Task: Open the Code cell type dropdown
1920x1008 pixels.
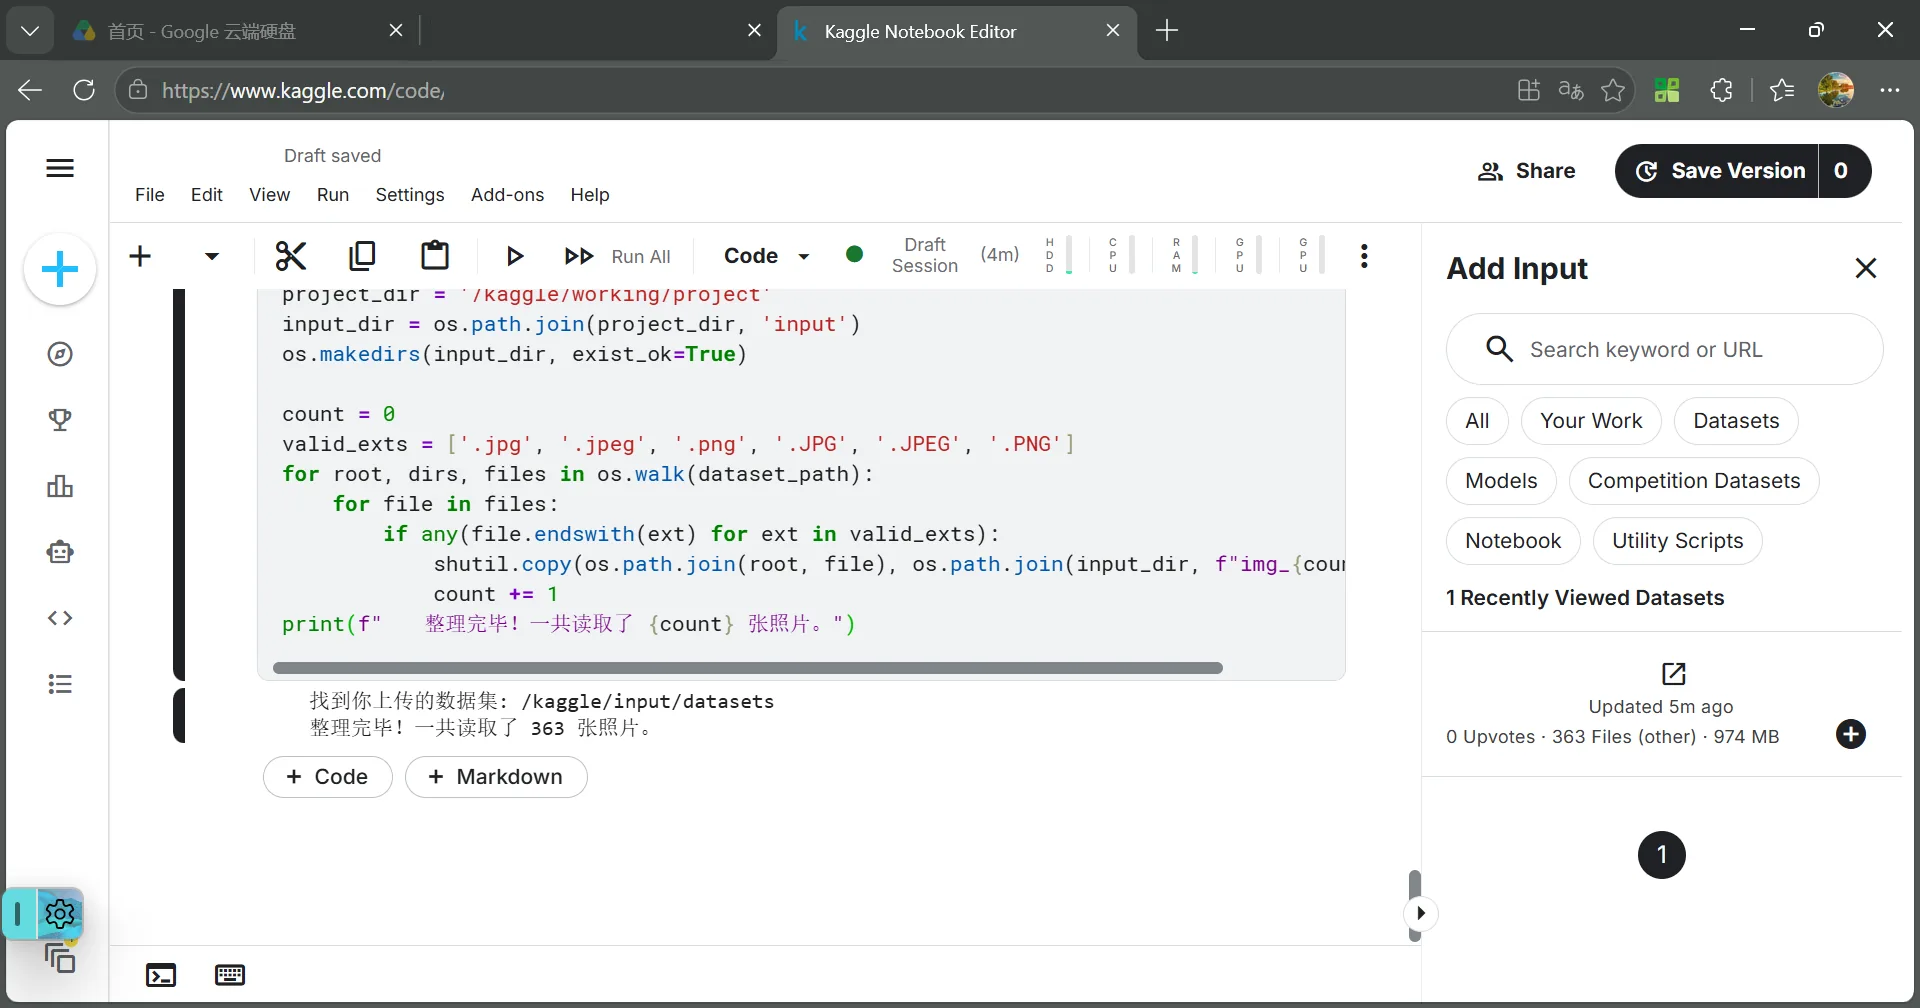Action: pyautogui.click(x=766, y=256)
